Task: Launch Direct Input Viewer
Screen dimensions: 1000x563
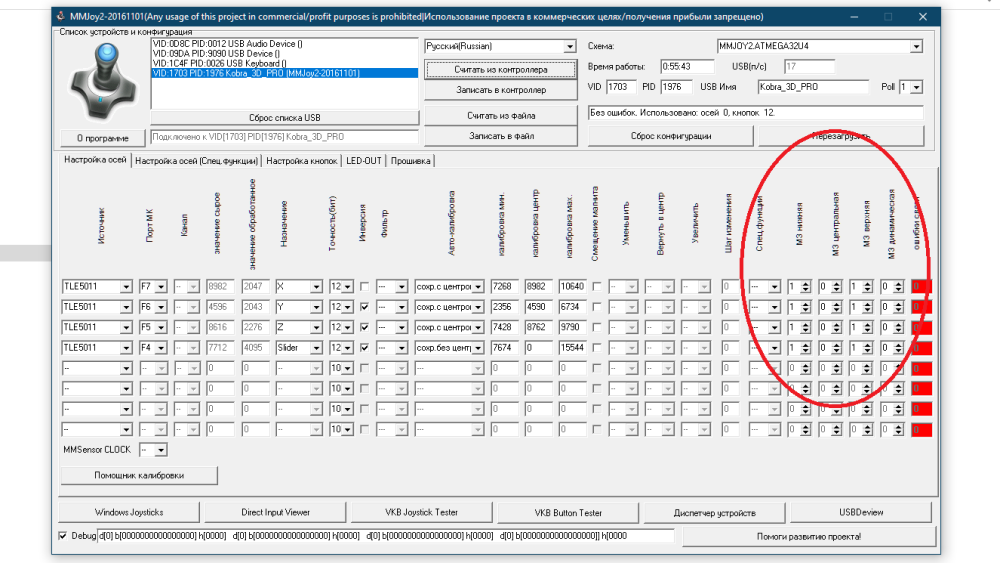Action: (x=276, y=512)
